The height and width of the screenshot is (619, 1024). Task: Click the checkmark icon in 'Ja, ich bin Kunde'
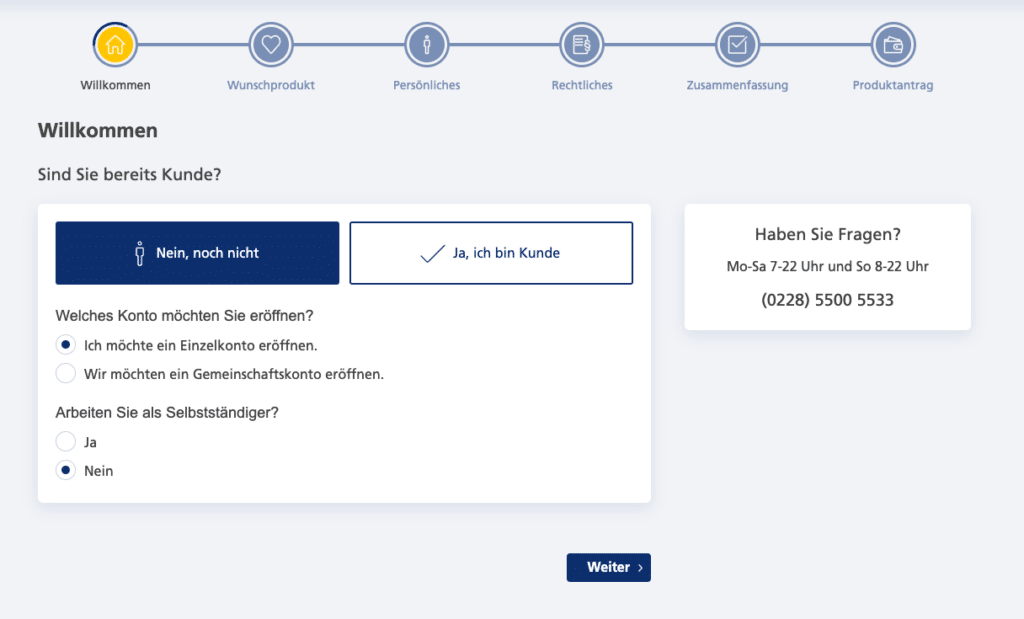coord(432,253)
